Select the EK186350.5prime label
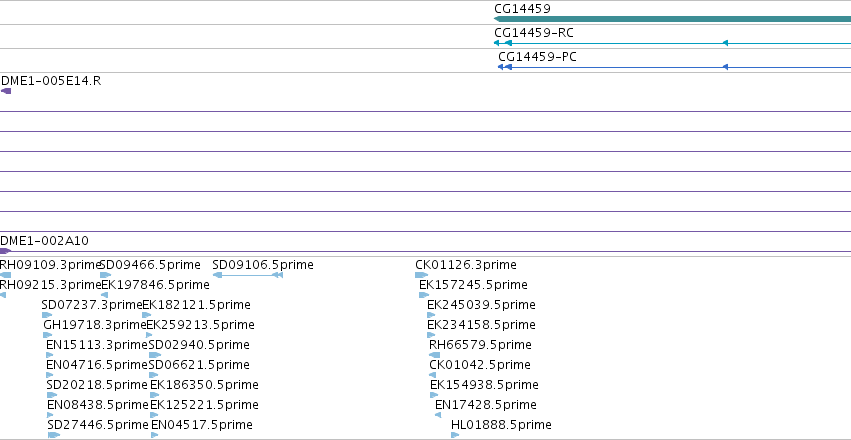The height and width of the screenshot is (440, 851). 204,385
